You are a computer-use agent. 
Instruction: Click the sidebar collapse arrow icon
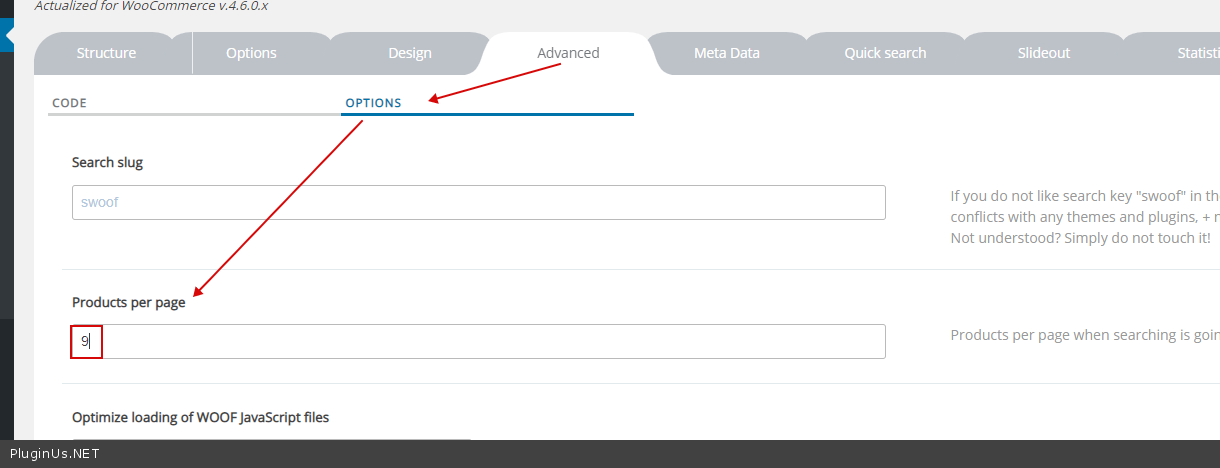(8, 36)
